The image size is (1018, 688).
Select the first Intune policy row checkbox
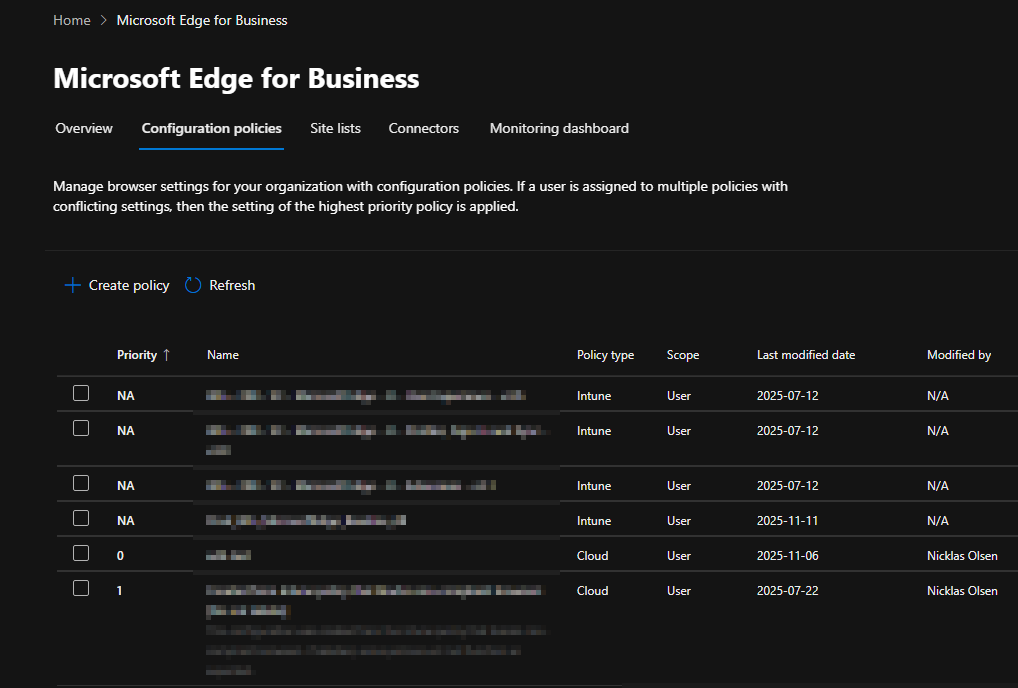81,394
